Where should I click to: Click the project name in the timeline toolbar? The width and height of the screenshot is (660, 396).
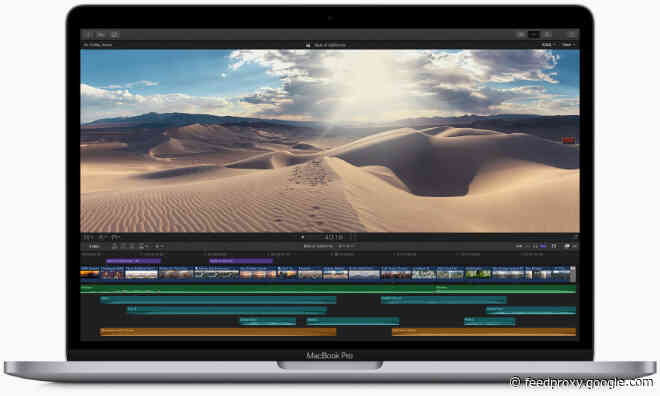[318, 246]
